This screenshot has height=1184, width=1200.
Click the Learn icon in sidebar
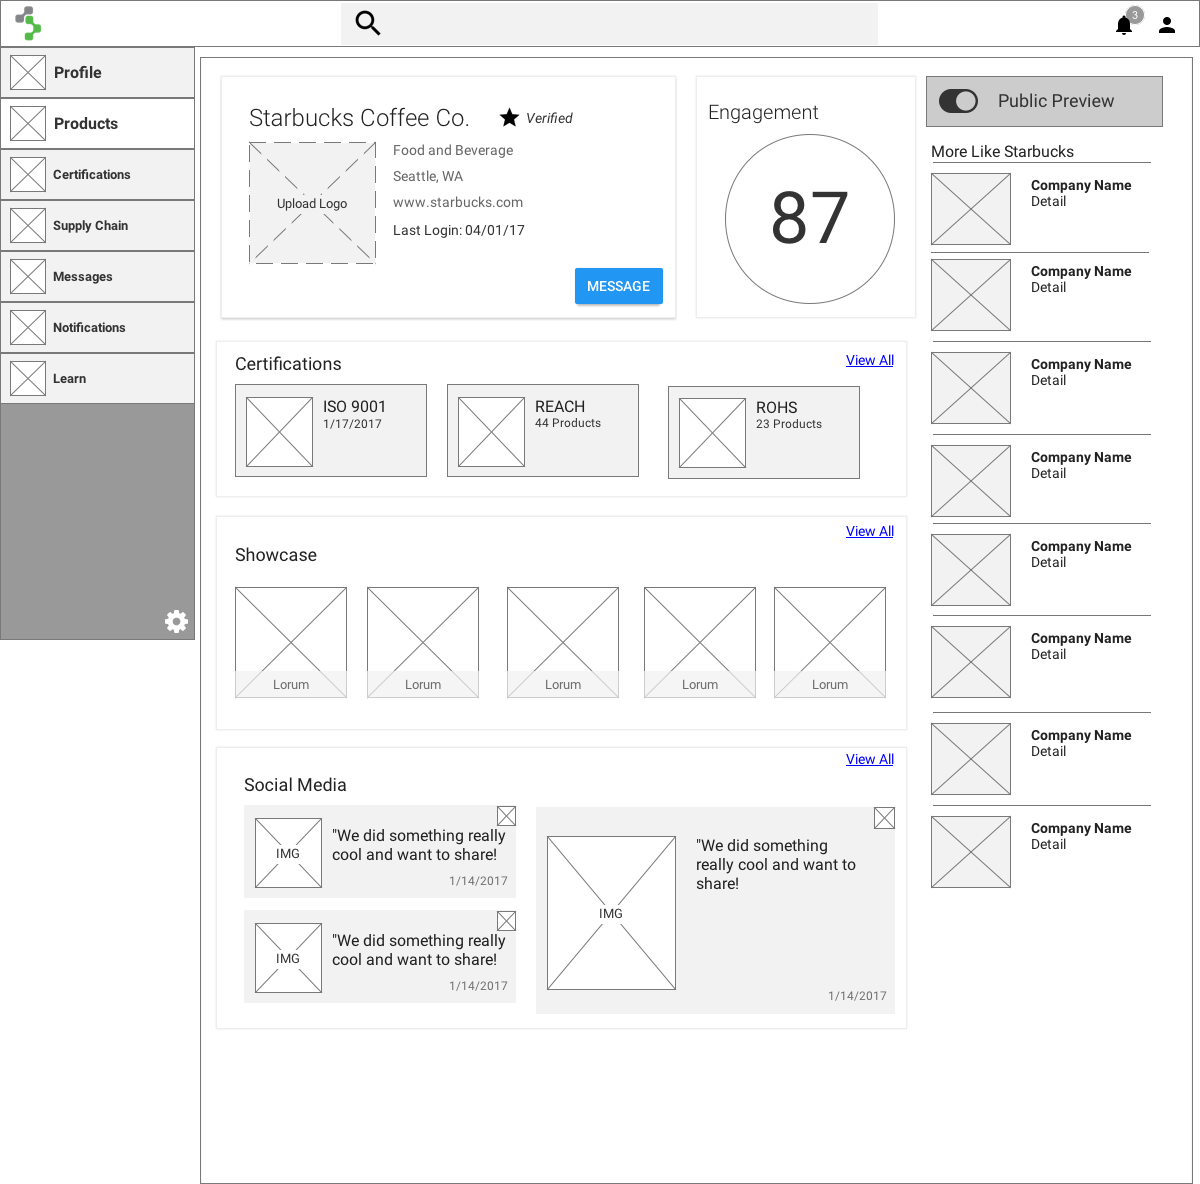pyautogui.click(x=28, y=378)
